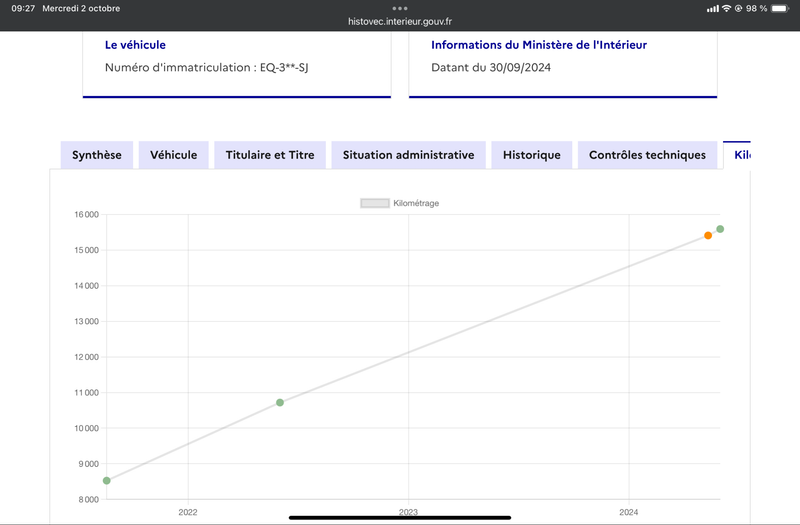The height and width of the screenshot is (525, 800).
Task: Select the partially visible Kilométrage tab
Action: click(x=737, y=155)
